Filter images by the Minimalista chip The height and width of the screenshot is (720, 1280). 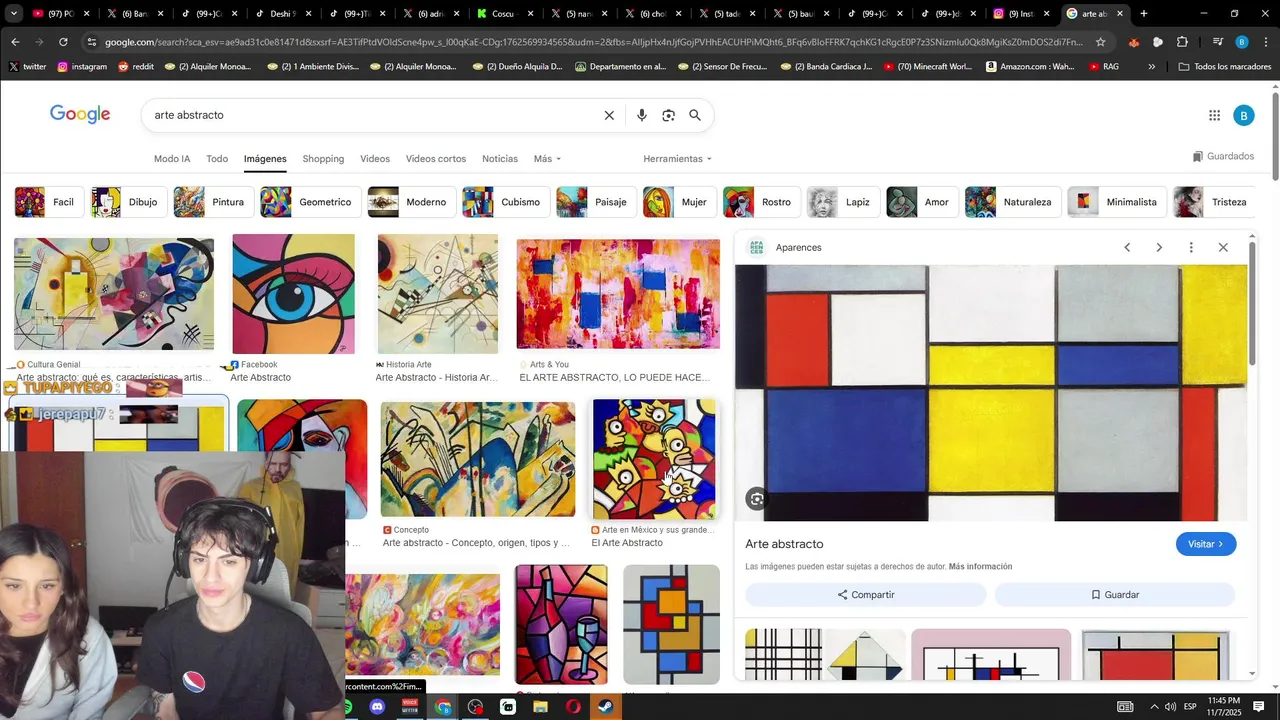point(1115,202)
